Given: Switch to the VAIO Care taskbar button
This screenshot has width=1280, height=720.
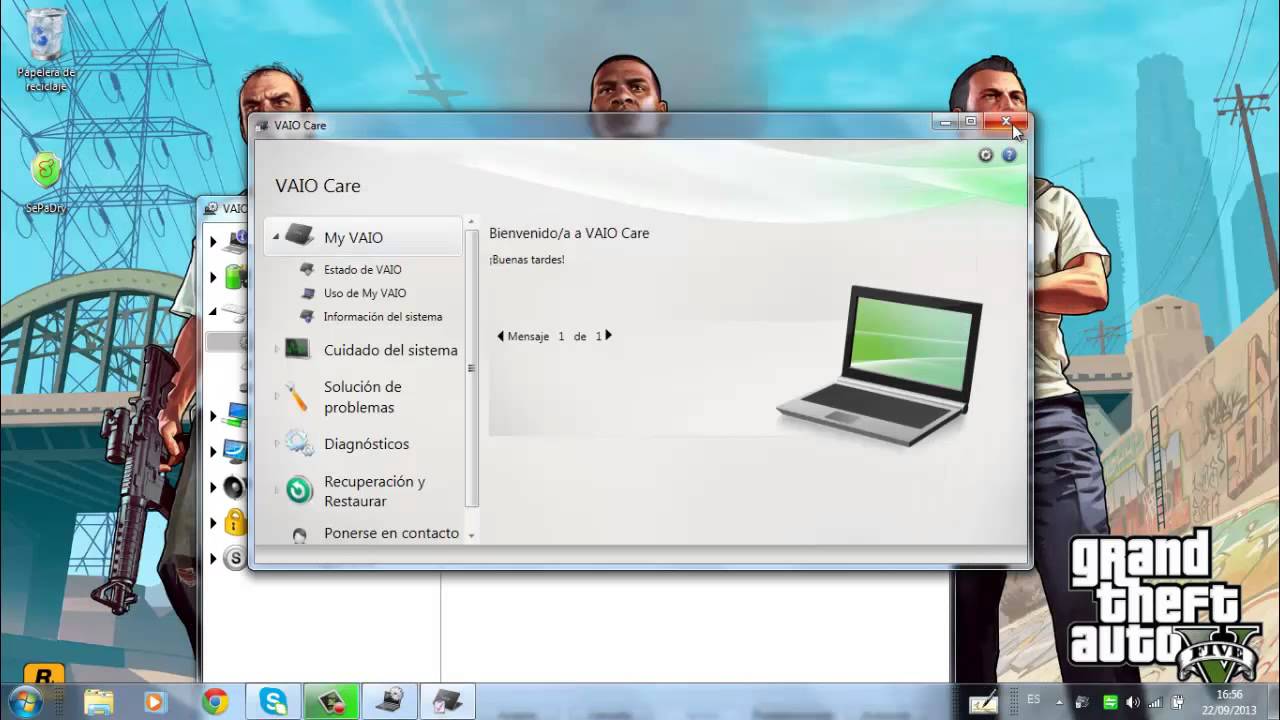Looking at the screenshot, I should (447, 702).
